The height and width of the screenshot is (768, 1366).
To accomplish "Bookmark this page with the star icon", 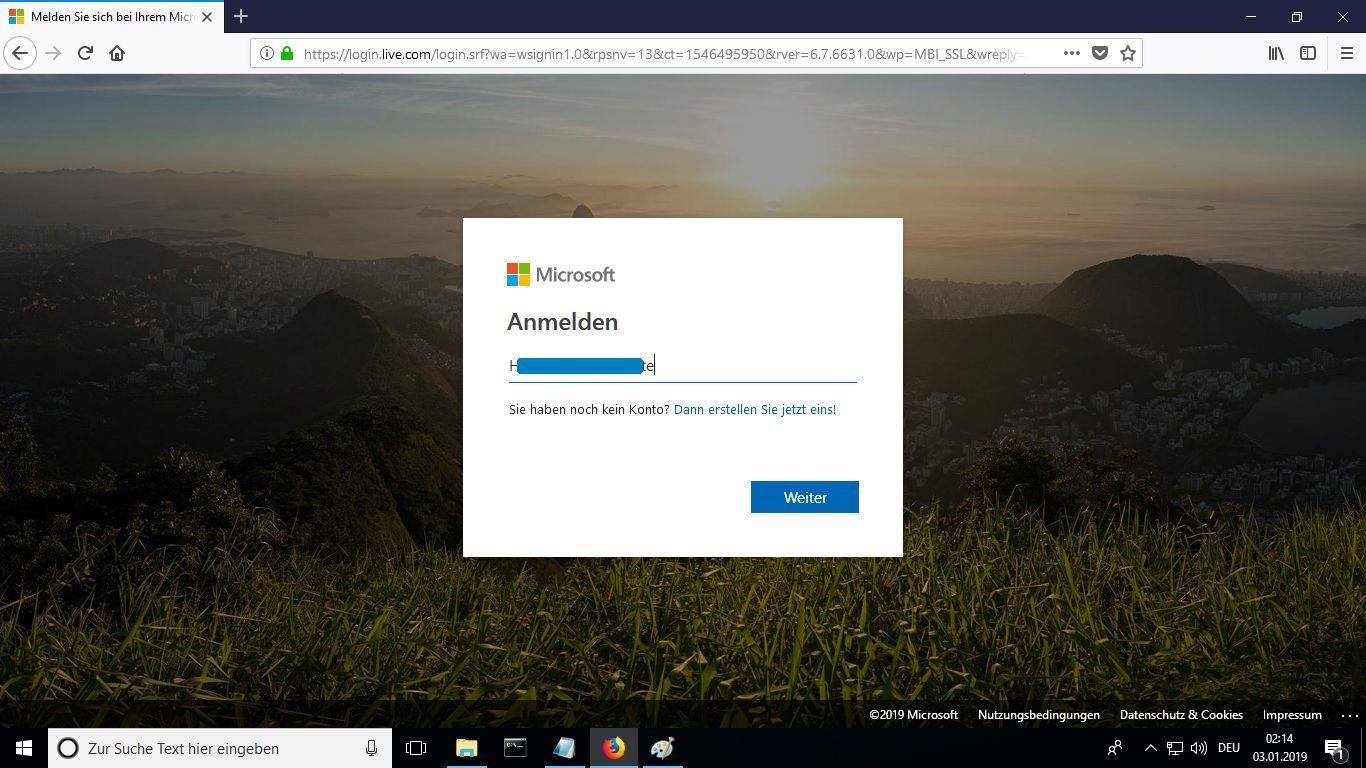I will coord(1128,53).
